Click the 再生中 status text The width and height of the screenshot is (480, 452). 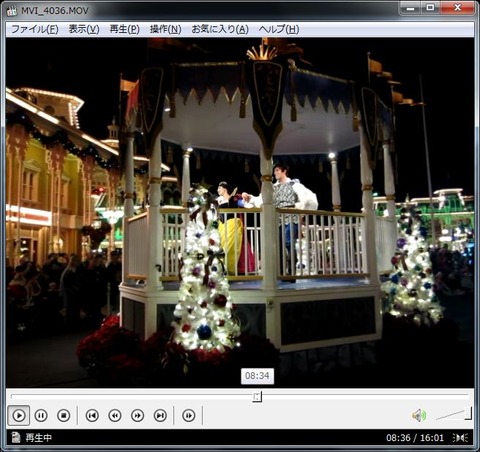point(39,438)
